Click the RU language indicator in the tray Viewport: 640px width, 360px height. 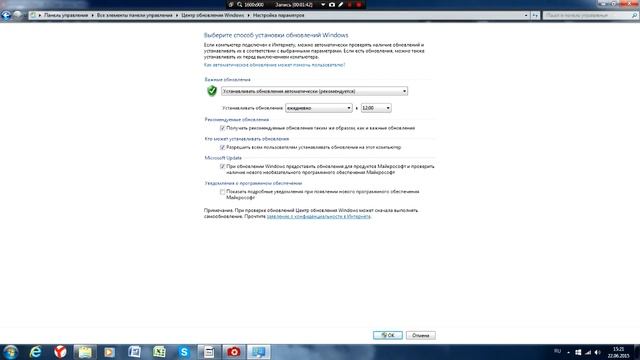[x=558, y=351]
